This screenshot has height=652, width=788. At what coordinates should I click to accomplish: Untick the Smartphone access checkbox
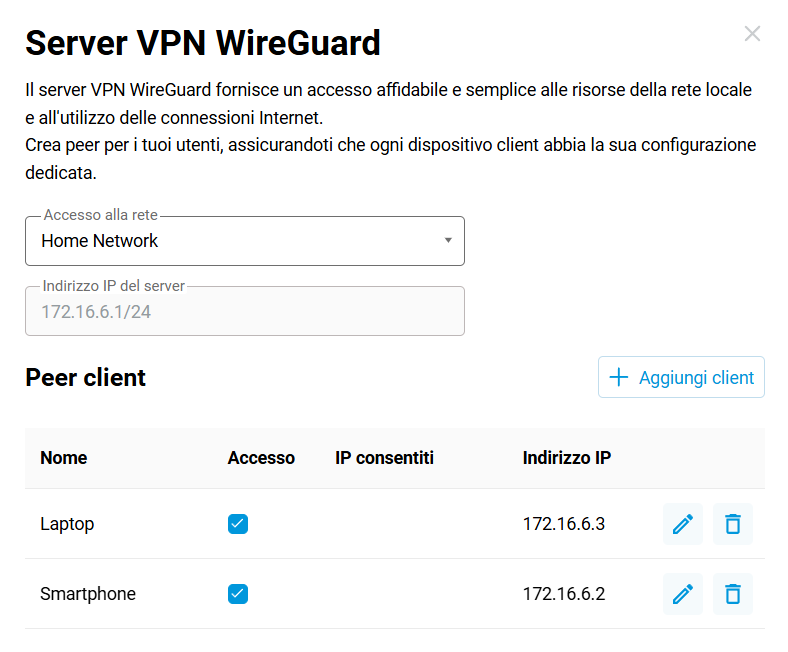click(238, 594)
